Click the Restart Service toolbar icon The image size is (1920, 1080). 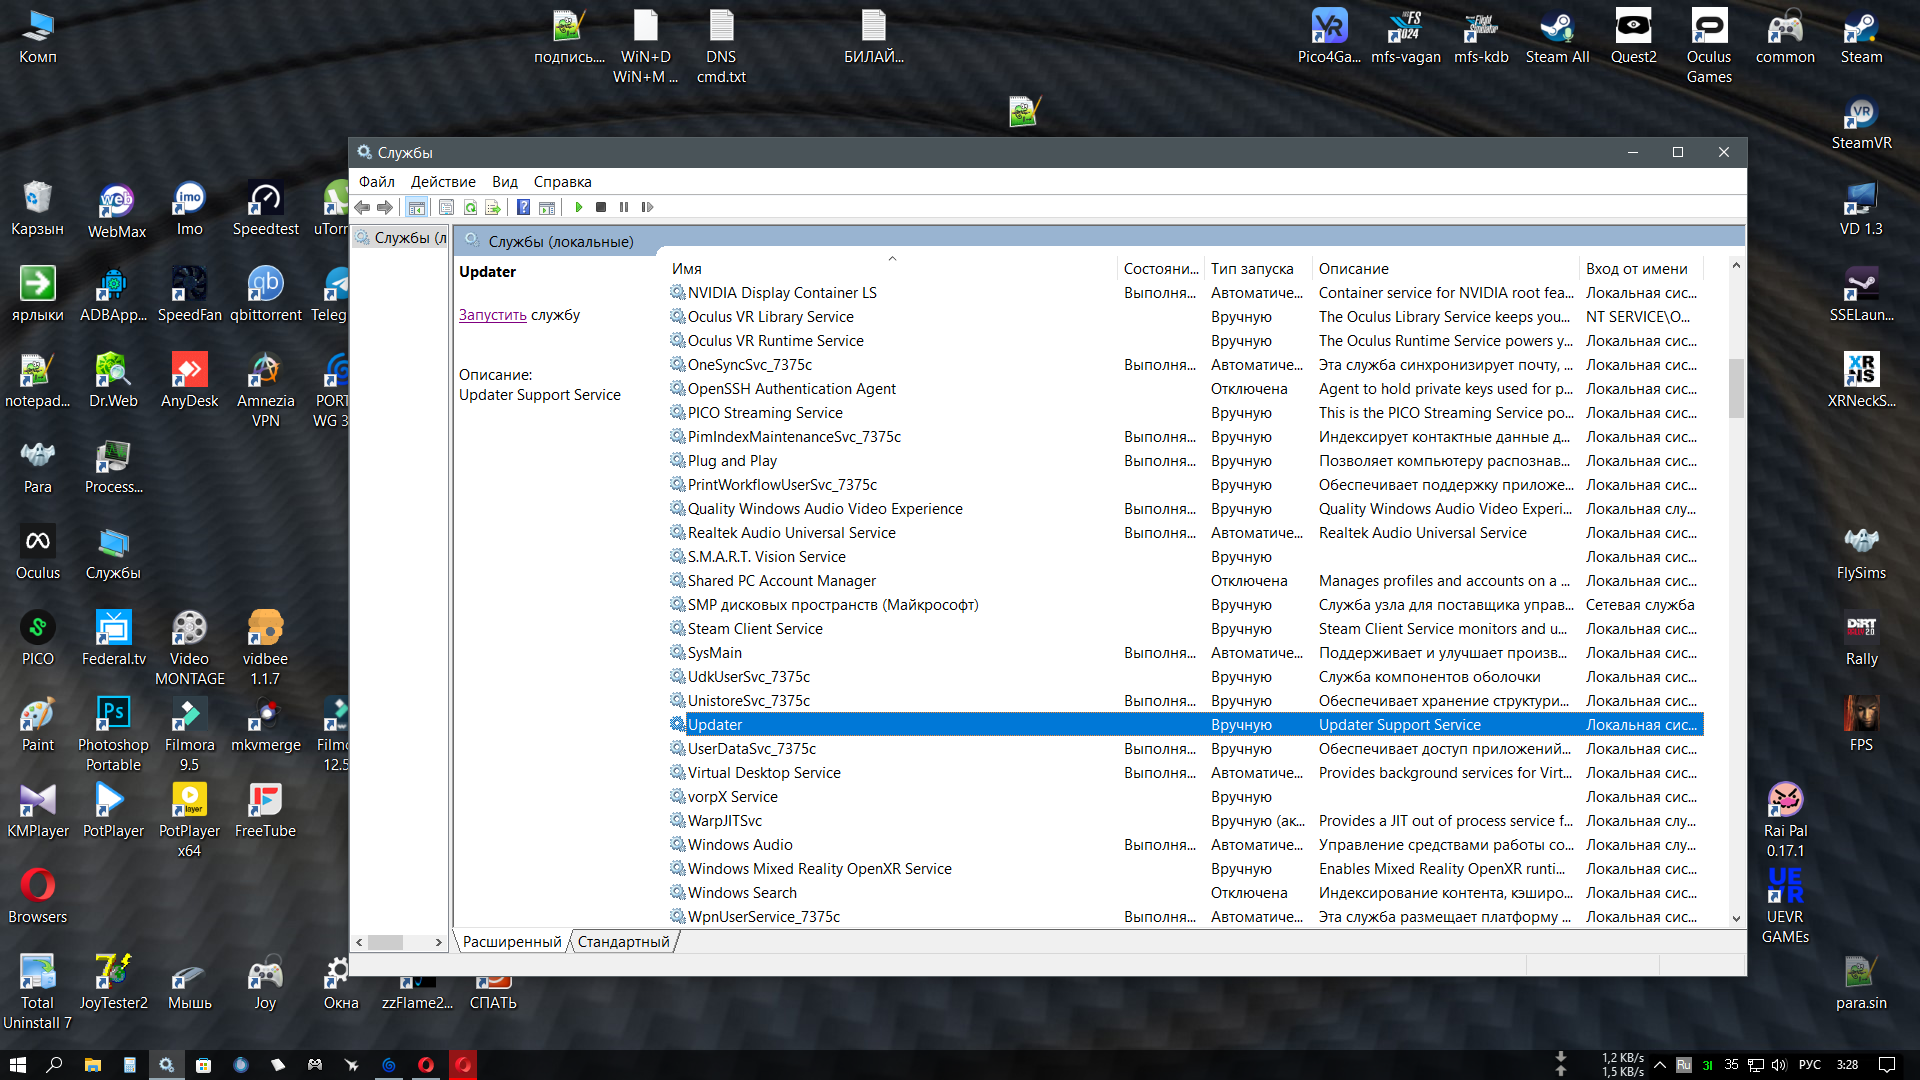pyautogui.click(x=647, y=207)
